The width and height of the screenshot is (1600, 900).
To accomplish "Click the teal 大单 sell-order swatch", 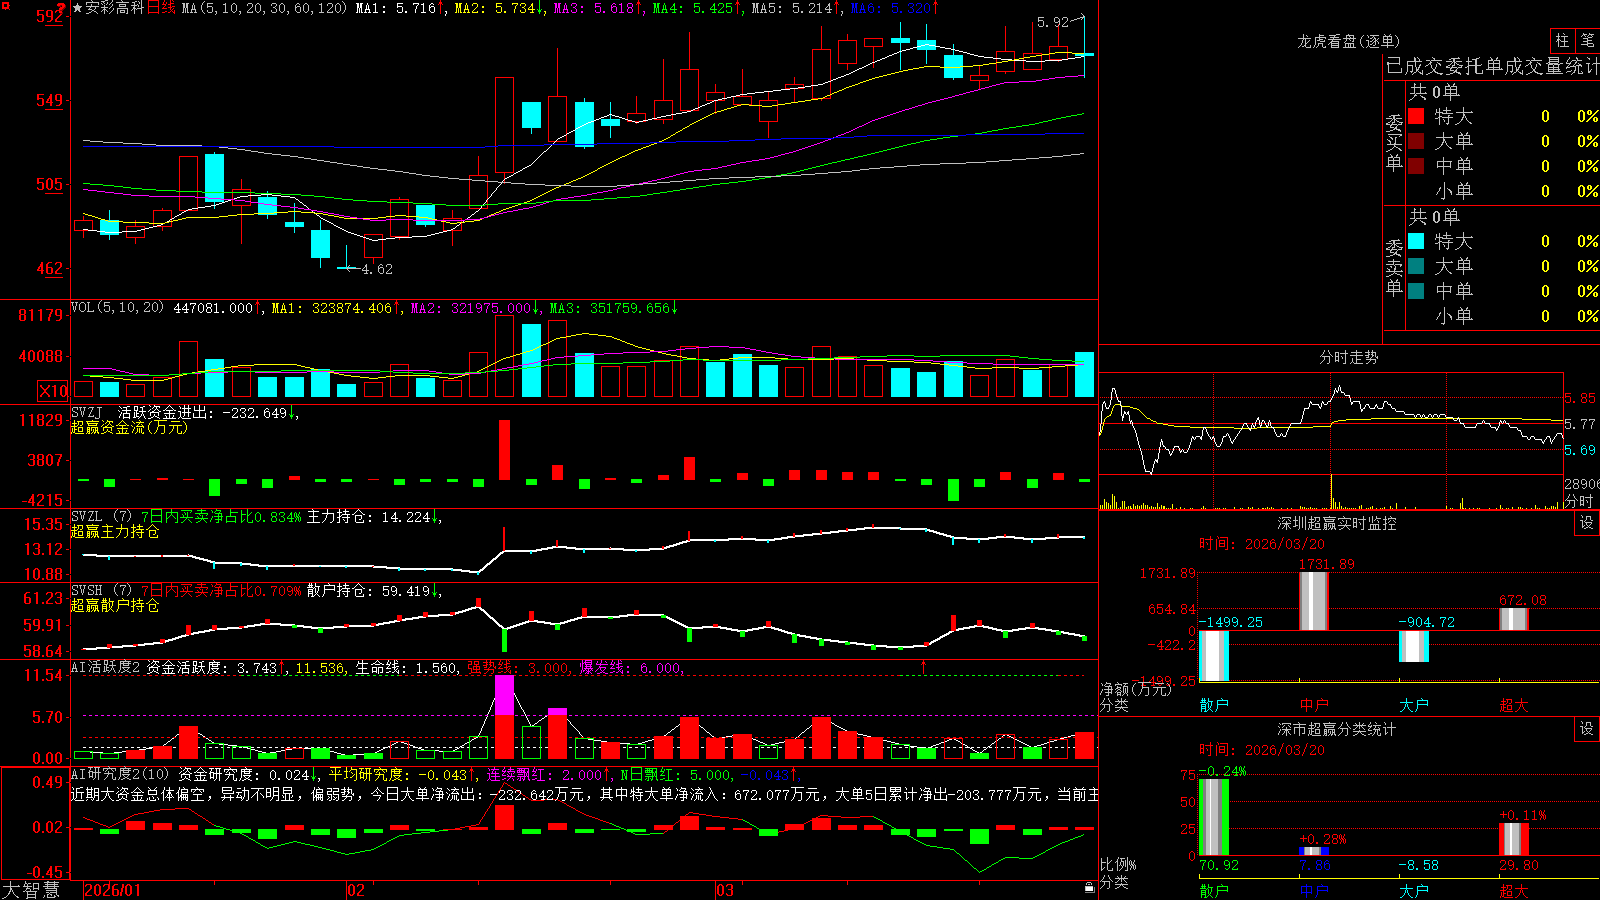I will point(1416,266).
